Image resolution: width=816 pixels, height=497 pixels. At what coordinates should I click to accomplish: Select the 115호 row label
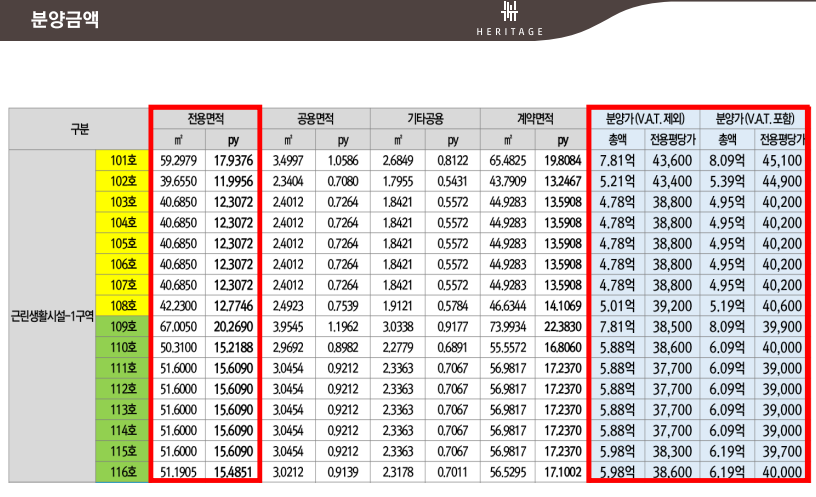(x=123, y=451)
